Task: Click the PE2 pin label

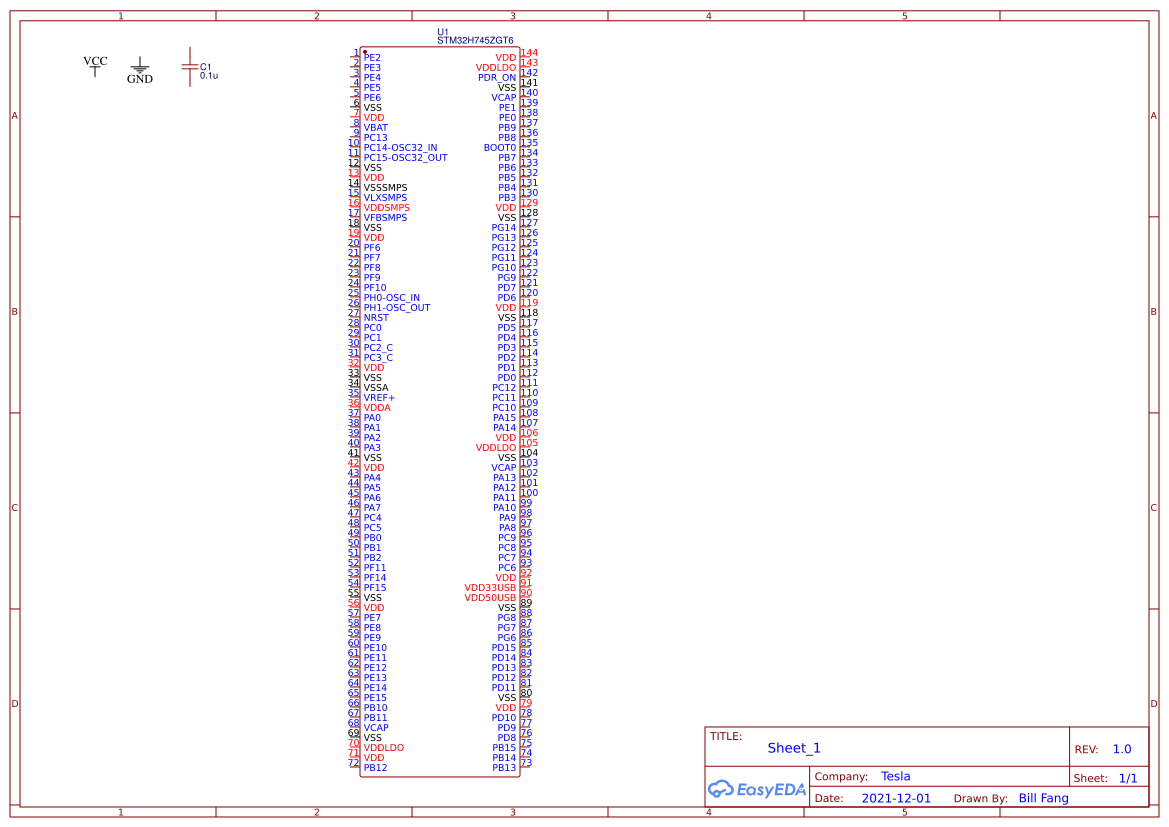Action: click(372, 57)
